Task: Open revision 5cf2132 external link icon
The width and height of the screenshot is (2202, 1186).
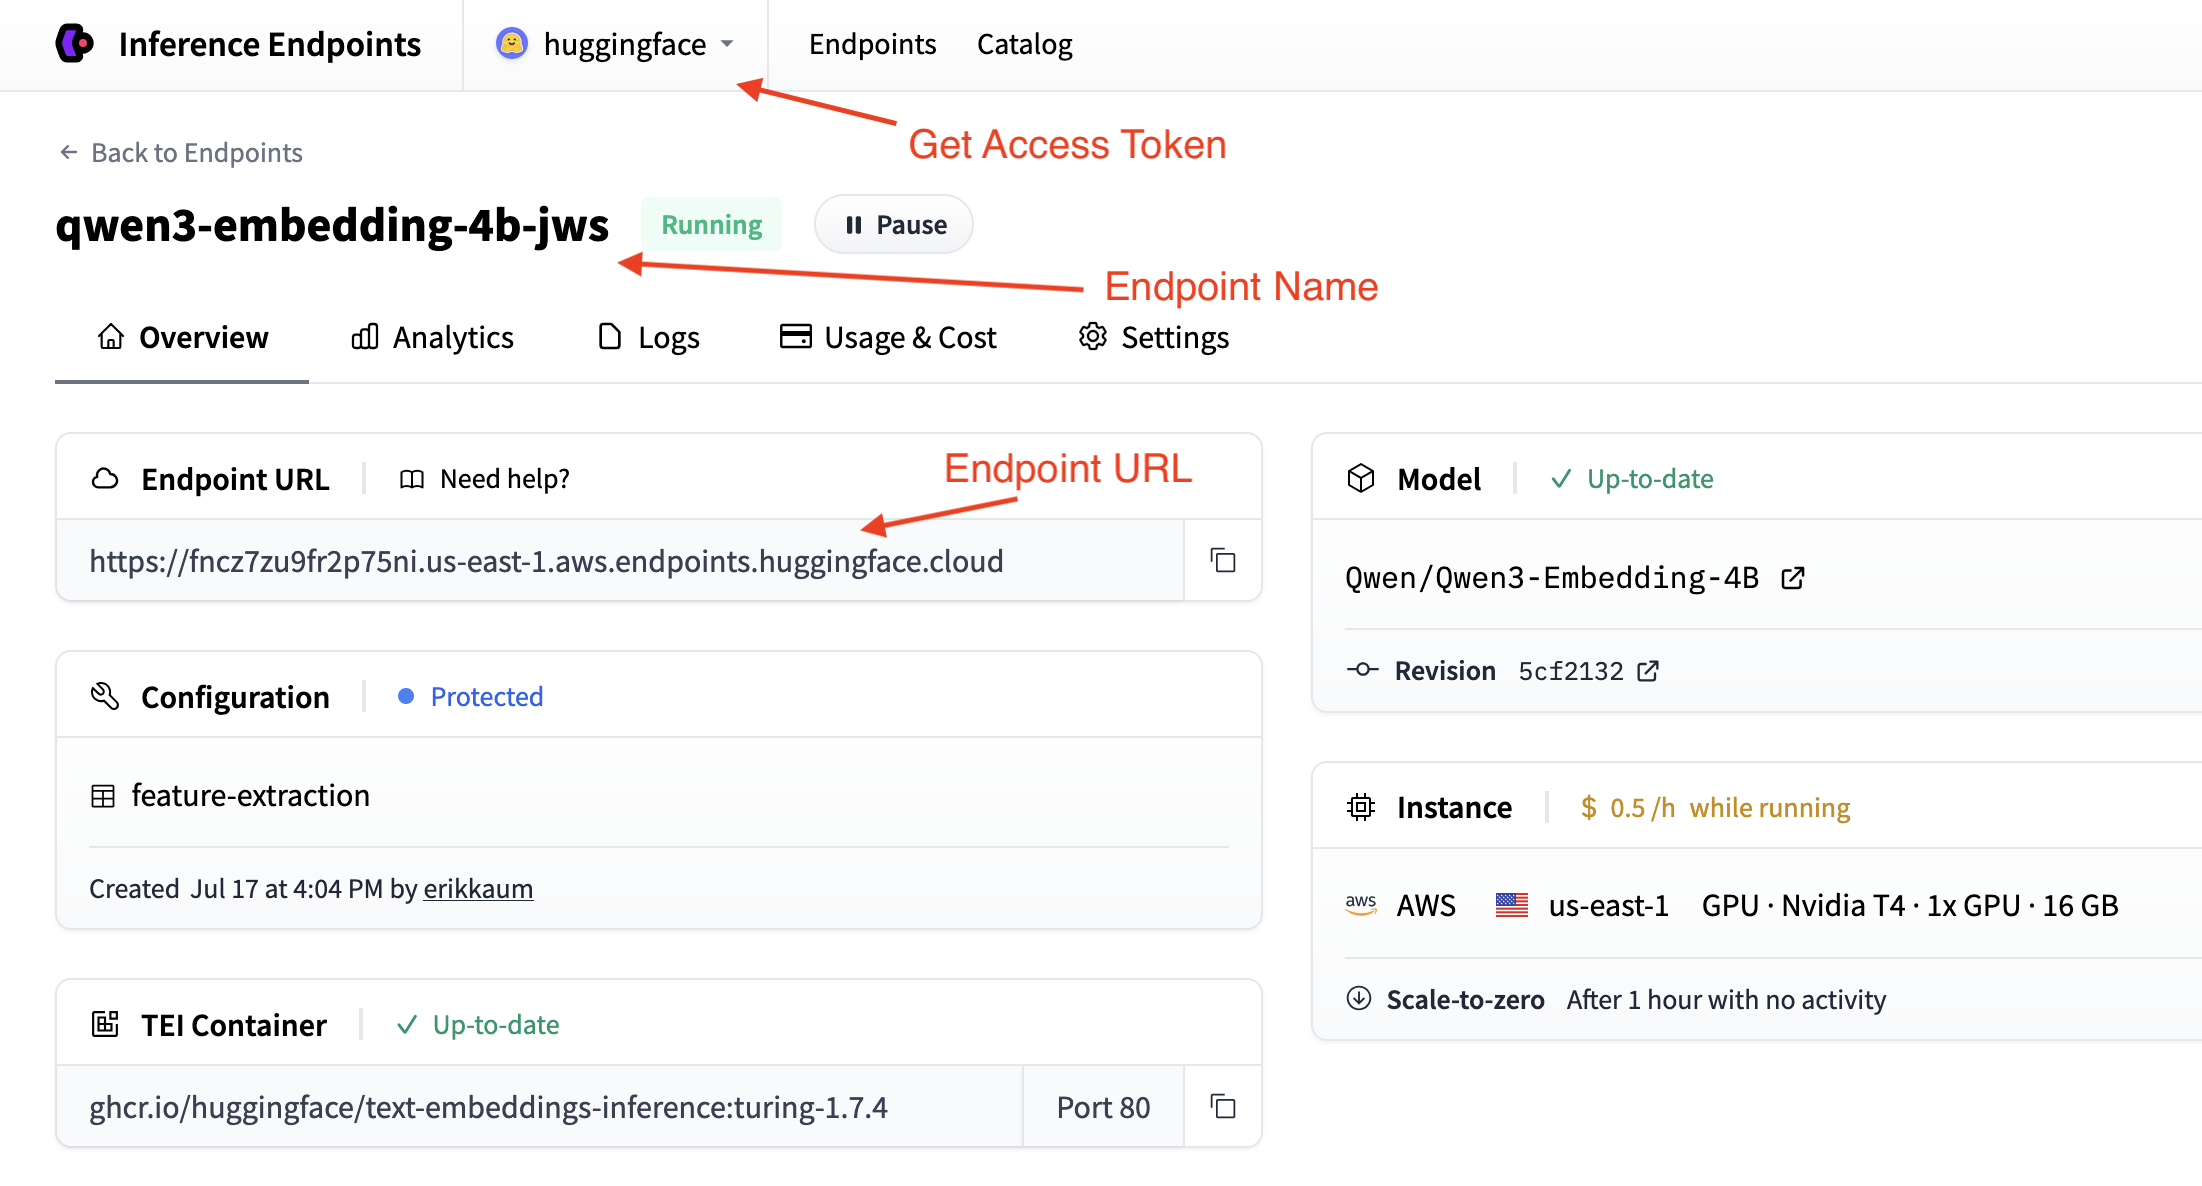Action: [x=1648, y=671]
